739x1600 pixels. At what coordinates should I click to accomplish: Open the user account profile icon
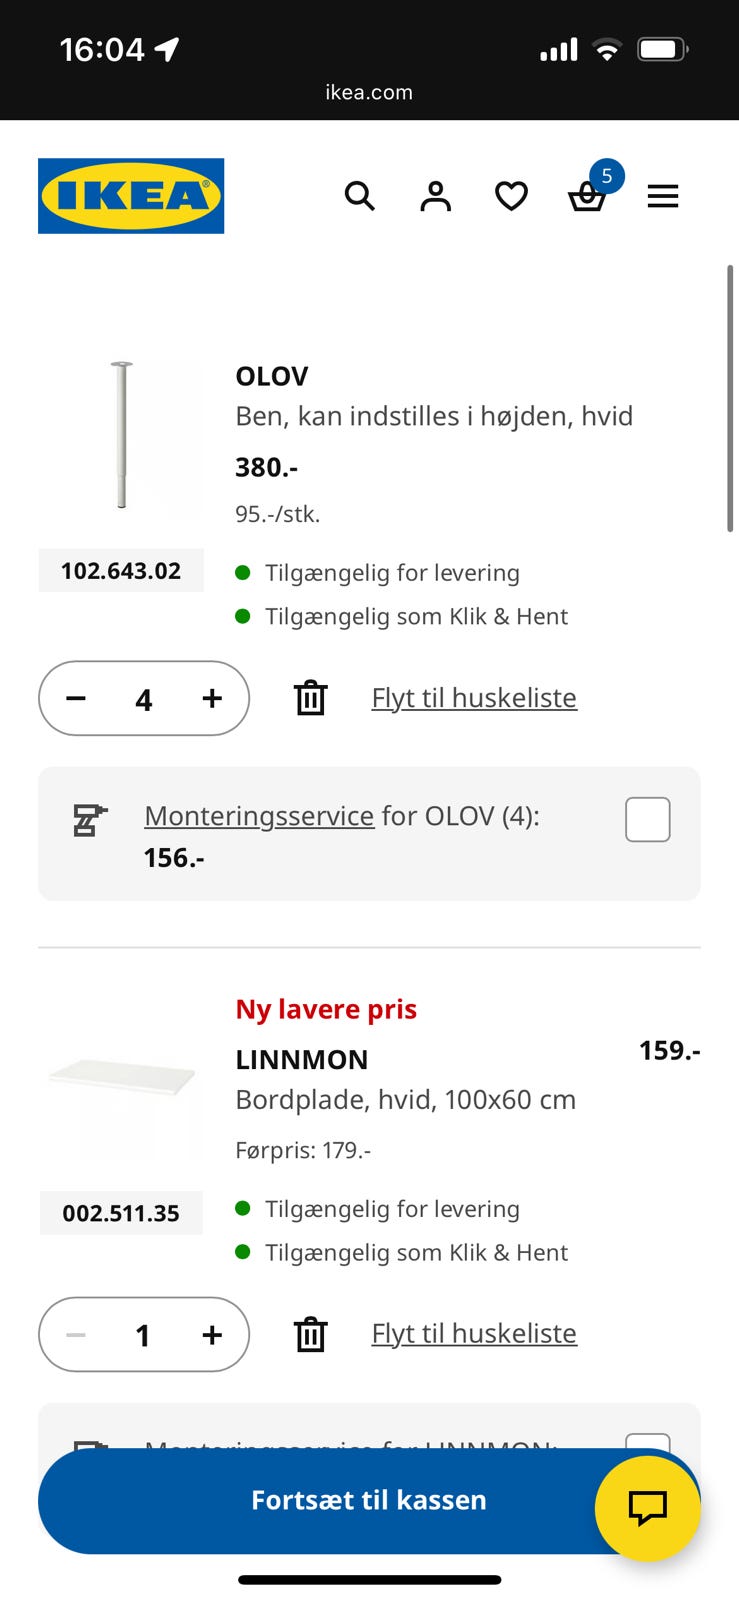point(435,196)
